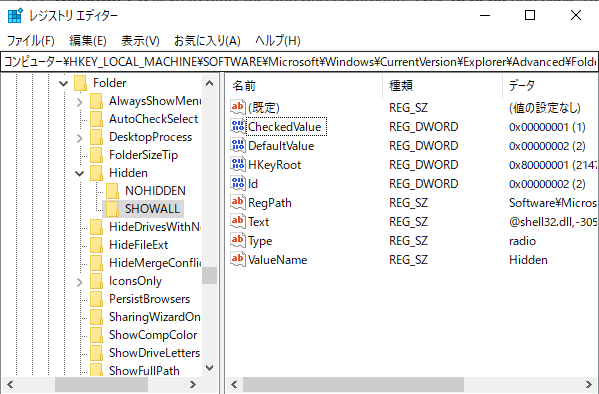
Task: Open the 編集(E) menu
Action: [x=87, y=41]
